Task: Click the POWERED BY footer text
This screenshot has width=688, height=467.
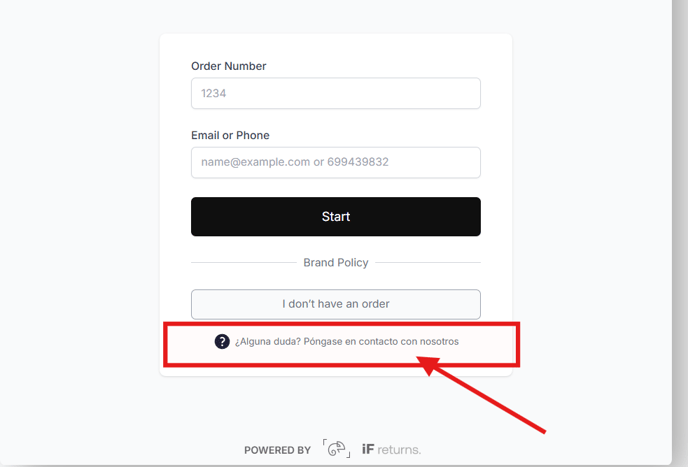Action: pos(277,450)
